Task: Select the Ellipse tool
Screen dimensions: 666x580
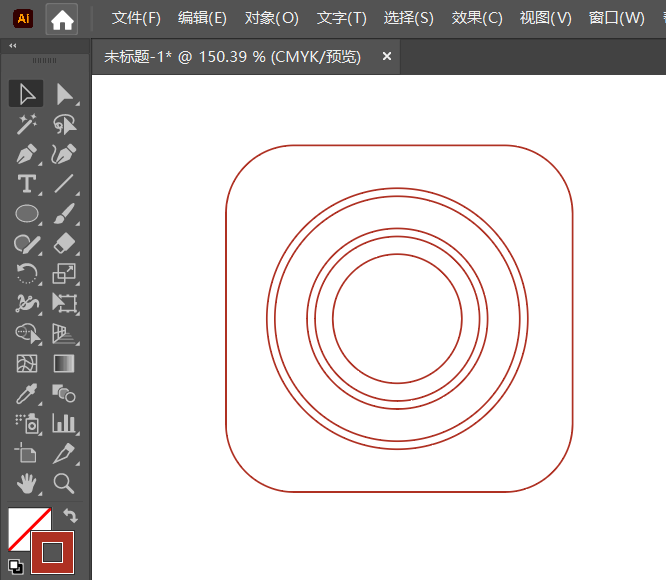Action: point(27,213)
